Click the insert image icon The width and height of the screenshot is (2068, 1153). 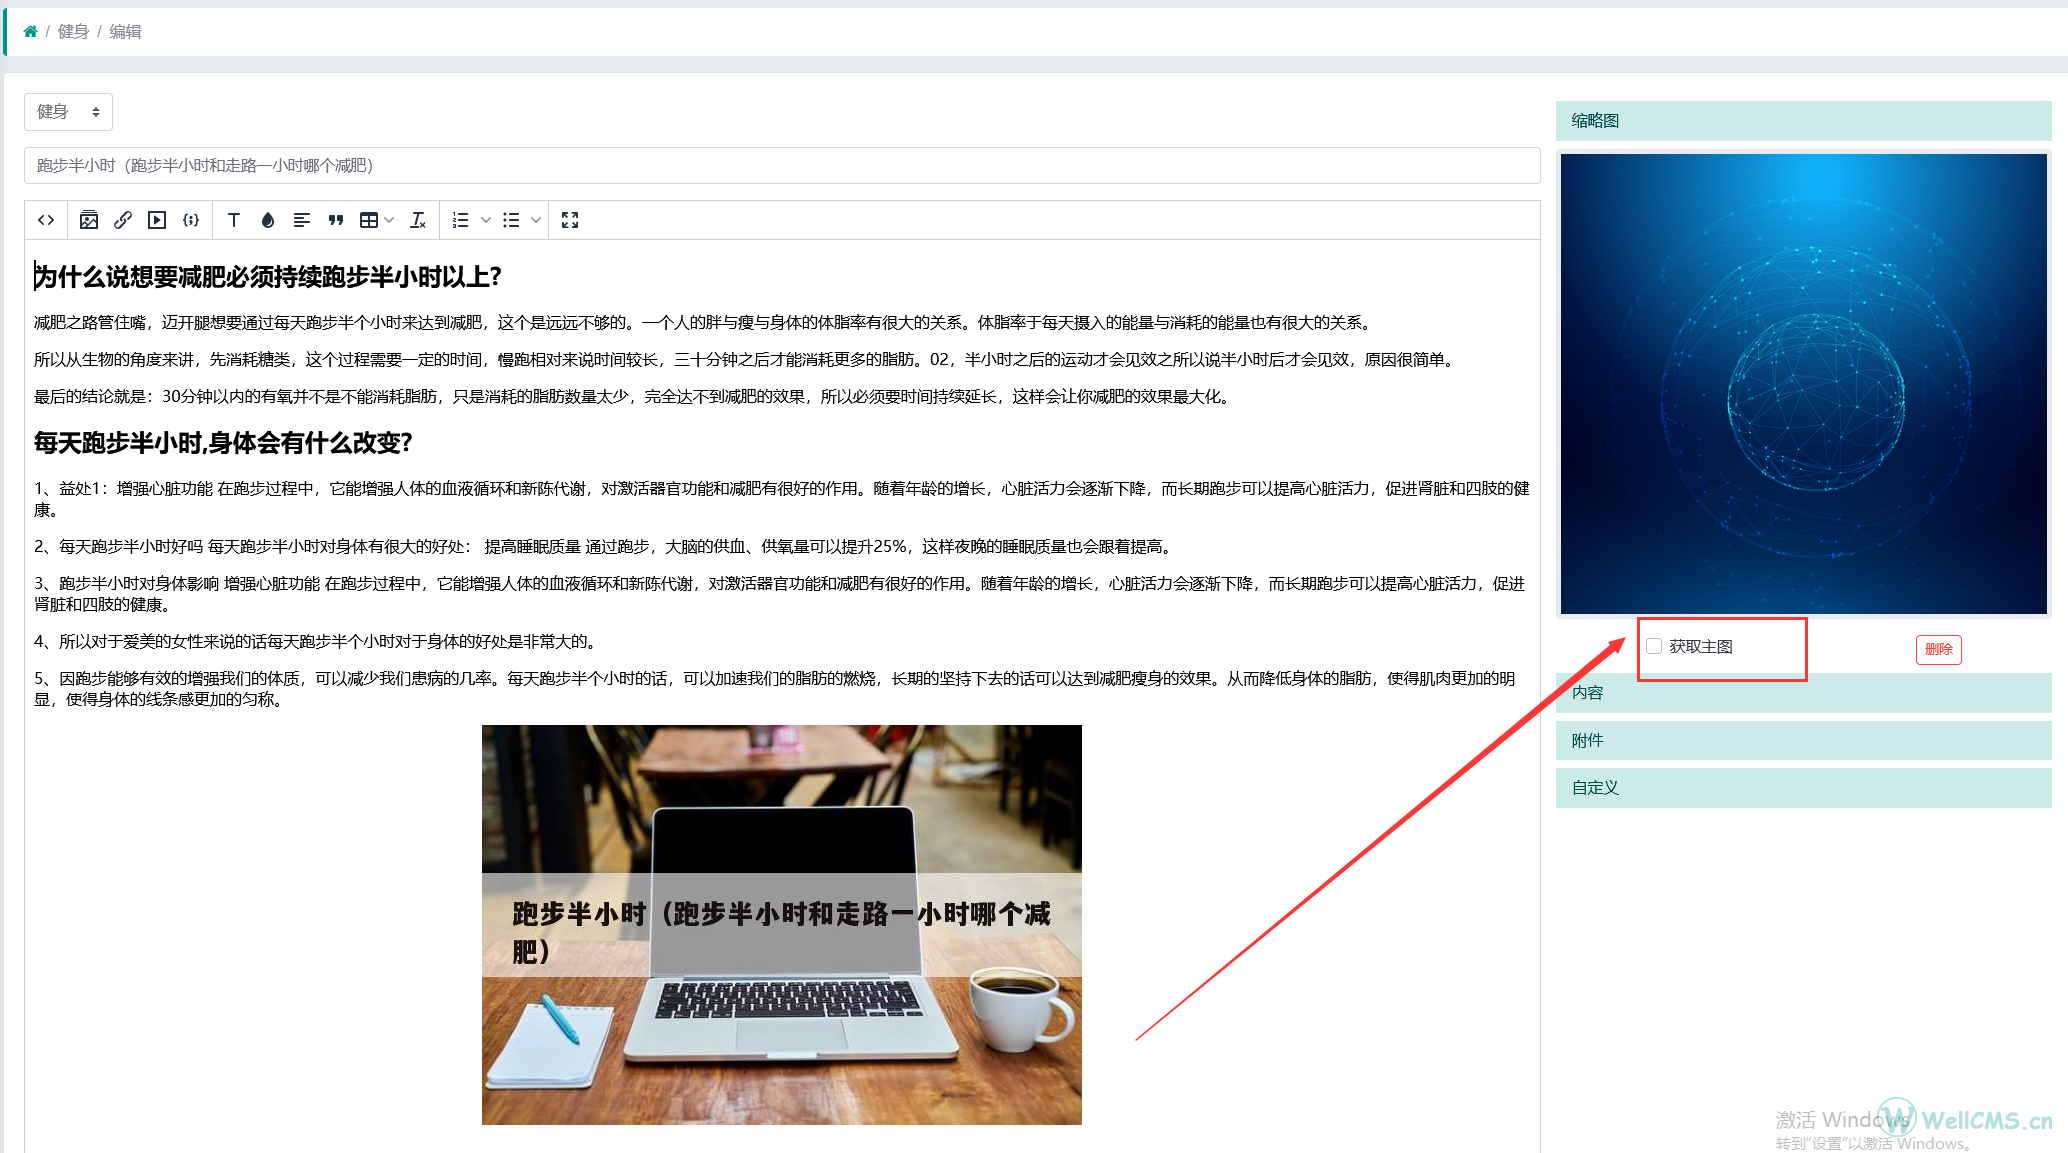coord(89,220)
